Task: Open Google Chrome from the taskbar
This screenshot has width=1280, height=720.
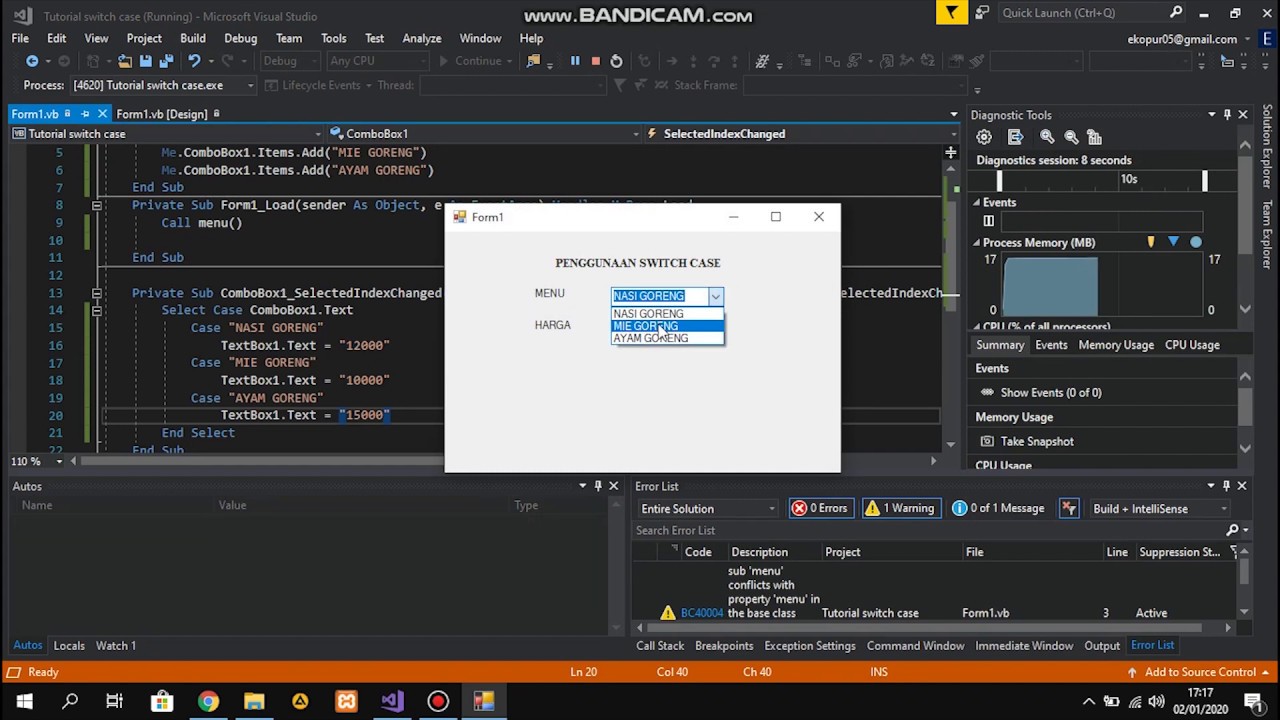Action: [x=208, y=701]
